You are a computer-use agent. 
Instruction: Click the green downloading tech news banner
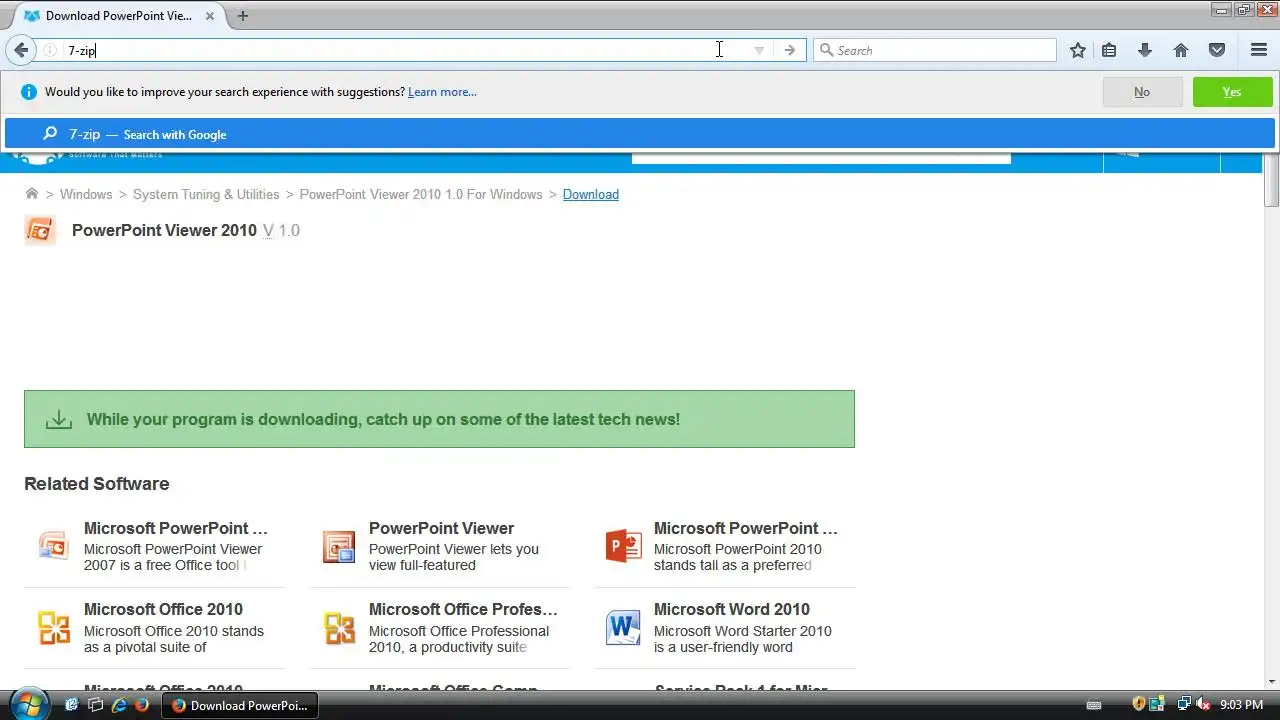pyautogui.click(x=439, y=419)
